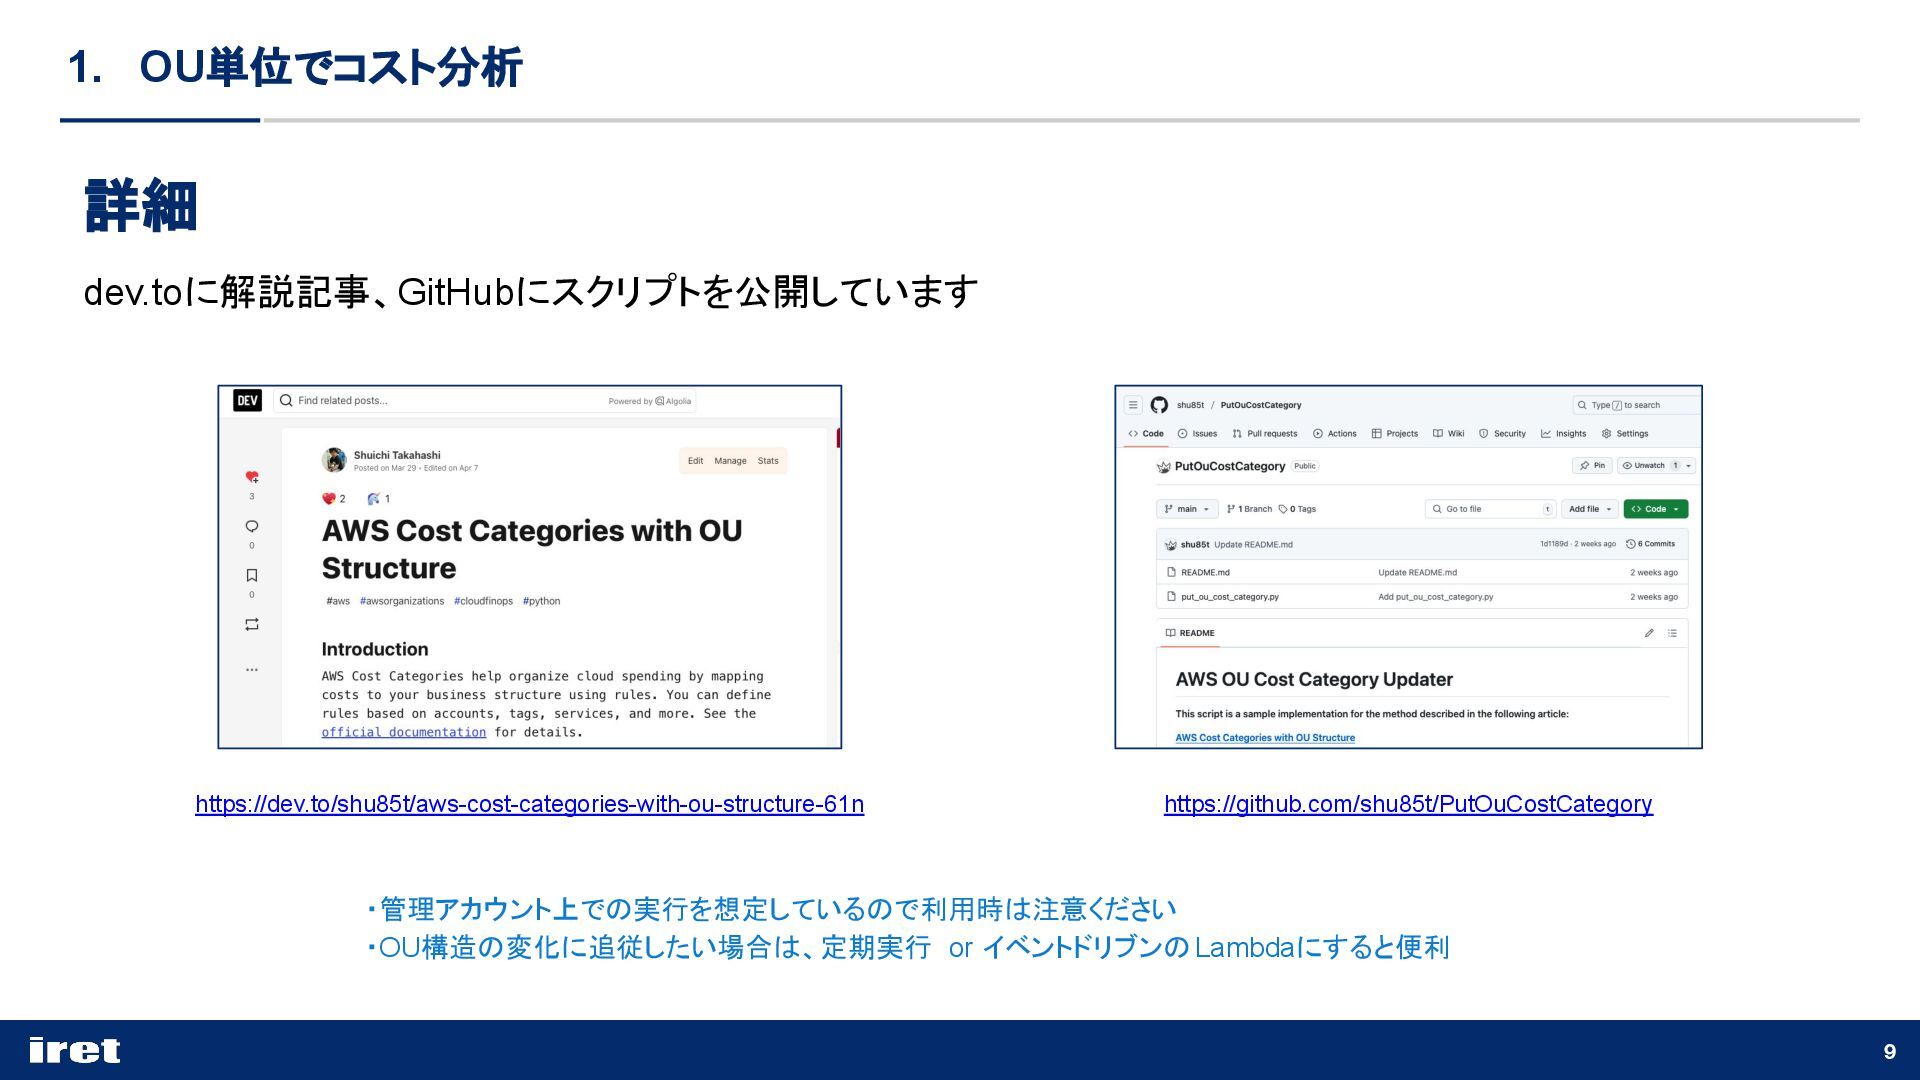Switch to the Issues tab

click(1198, 434)
